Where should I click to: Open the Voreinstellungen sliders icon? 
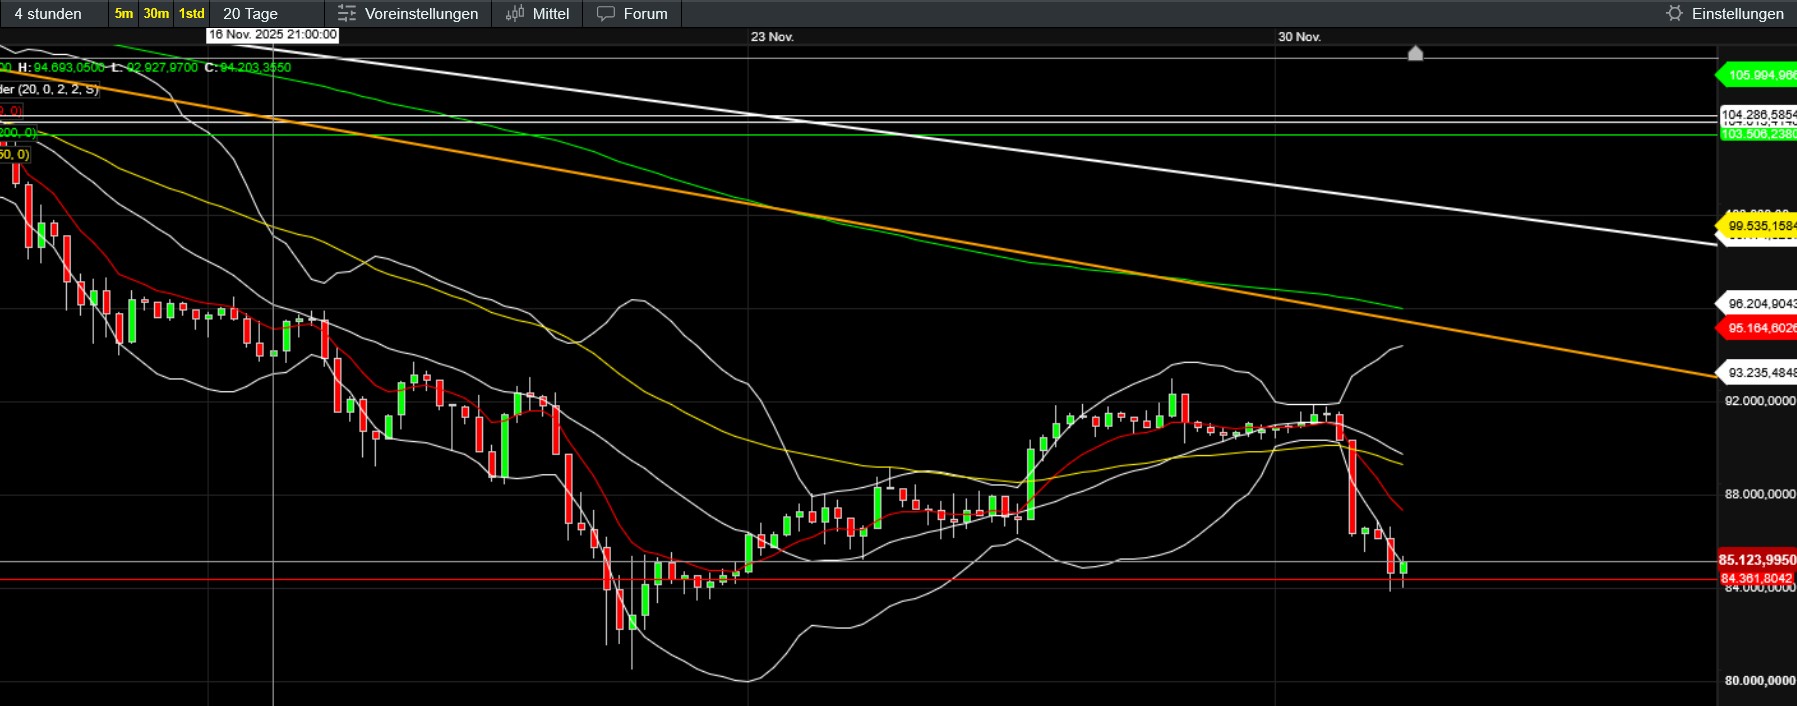pos(347,14)
